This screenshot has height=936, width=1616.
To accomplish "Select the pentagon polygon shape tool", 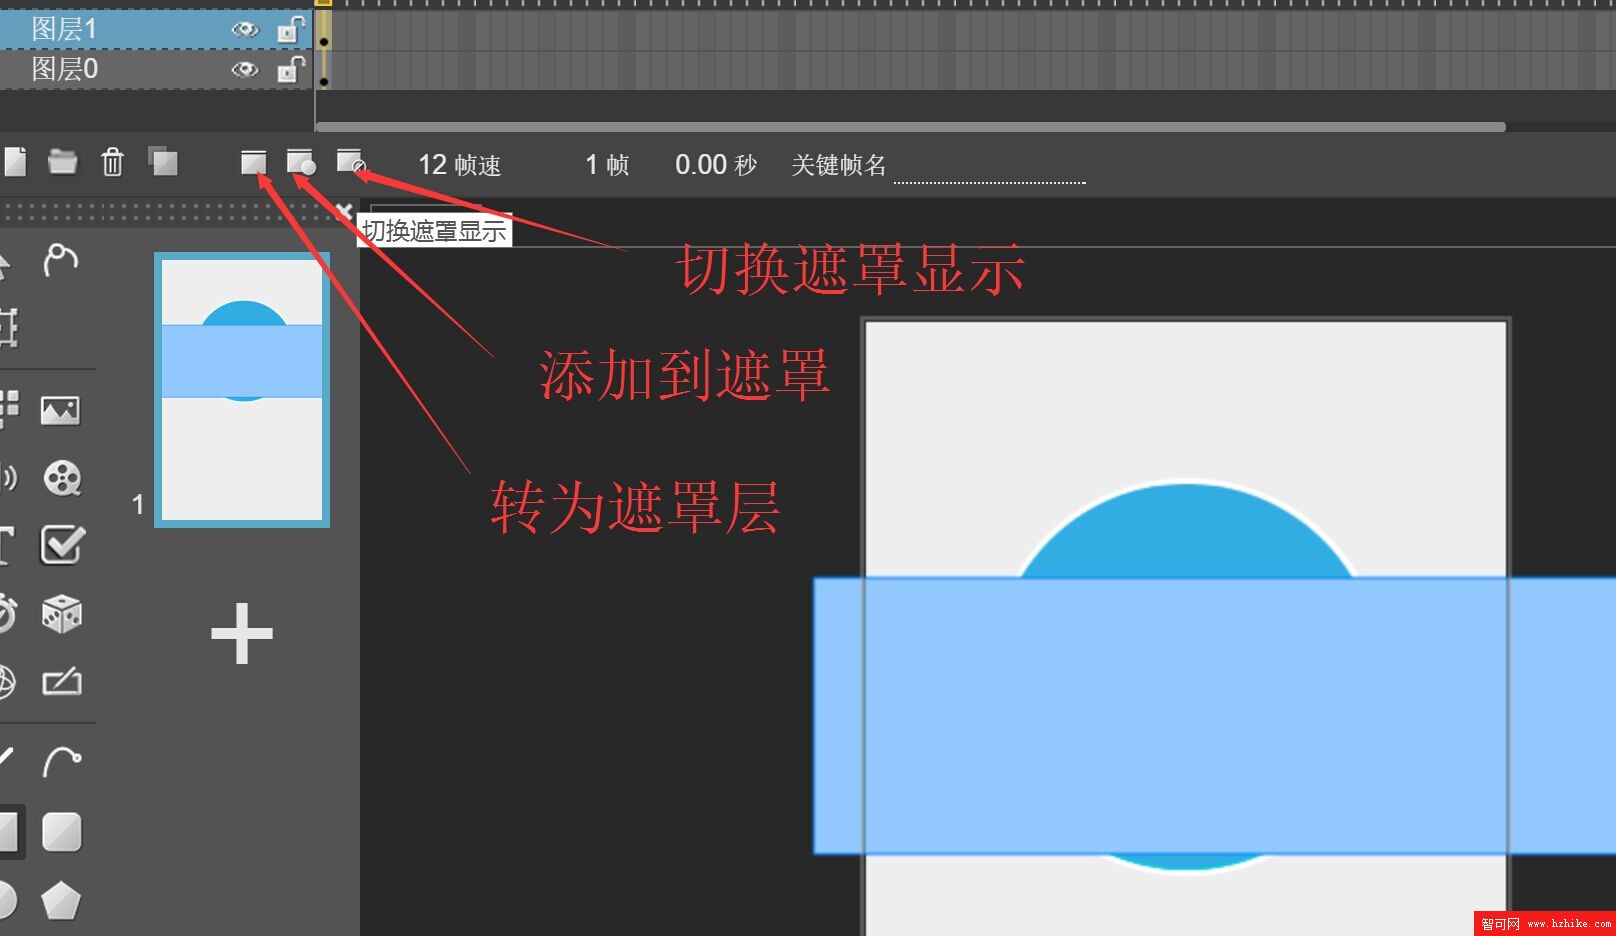I will [x=61, y=901].
